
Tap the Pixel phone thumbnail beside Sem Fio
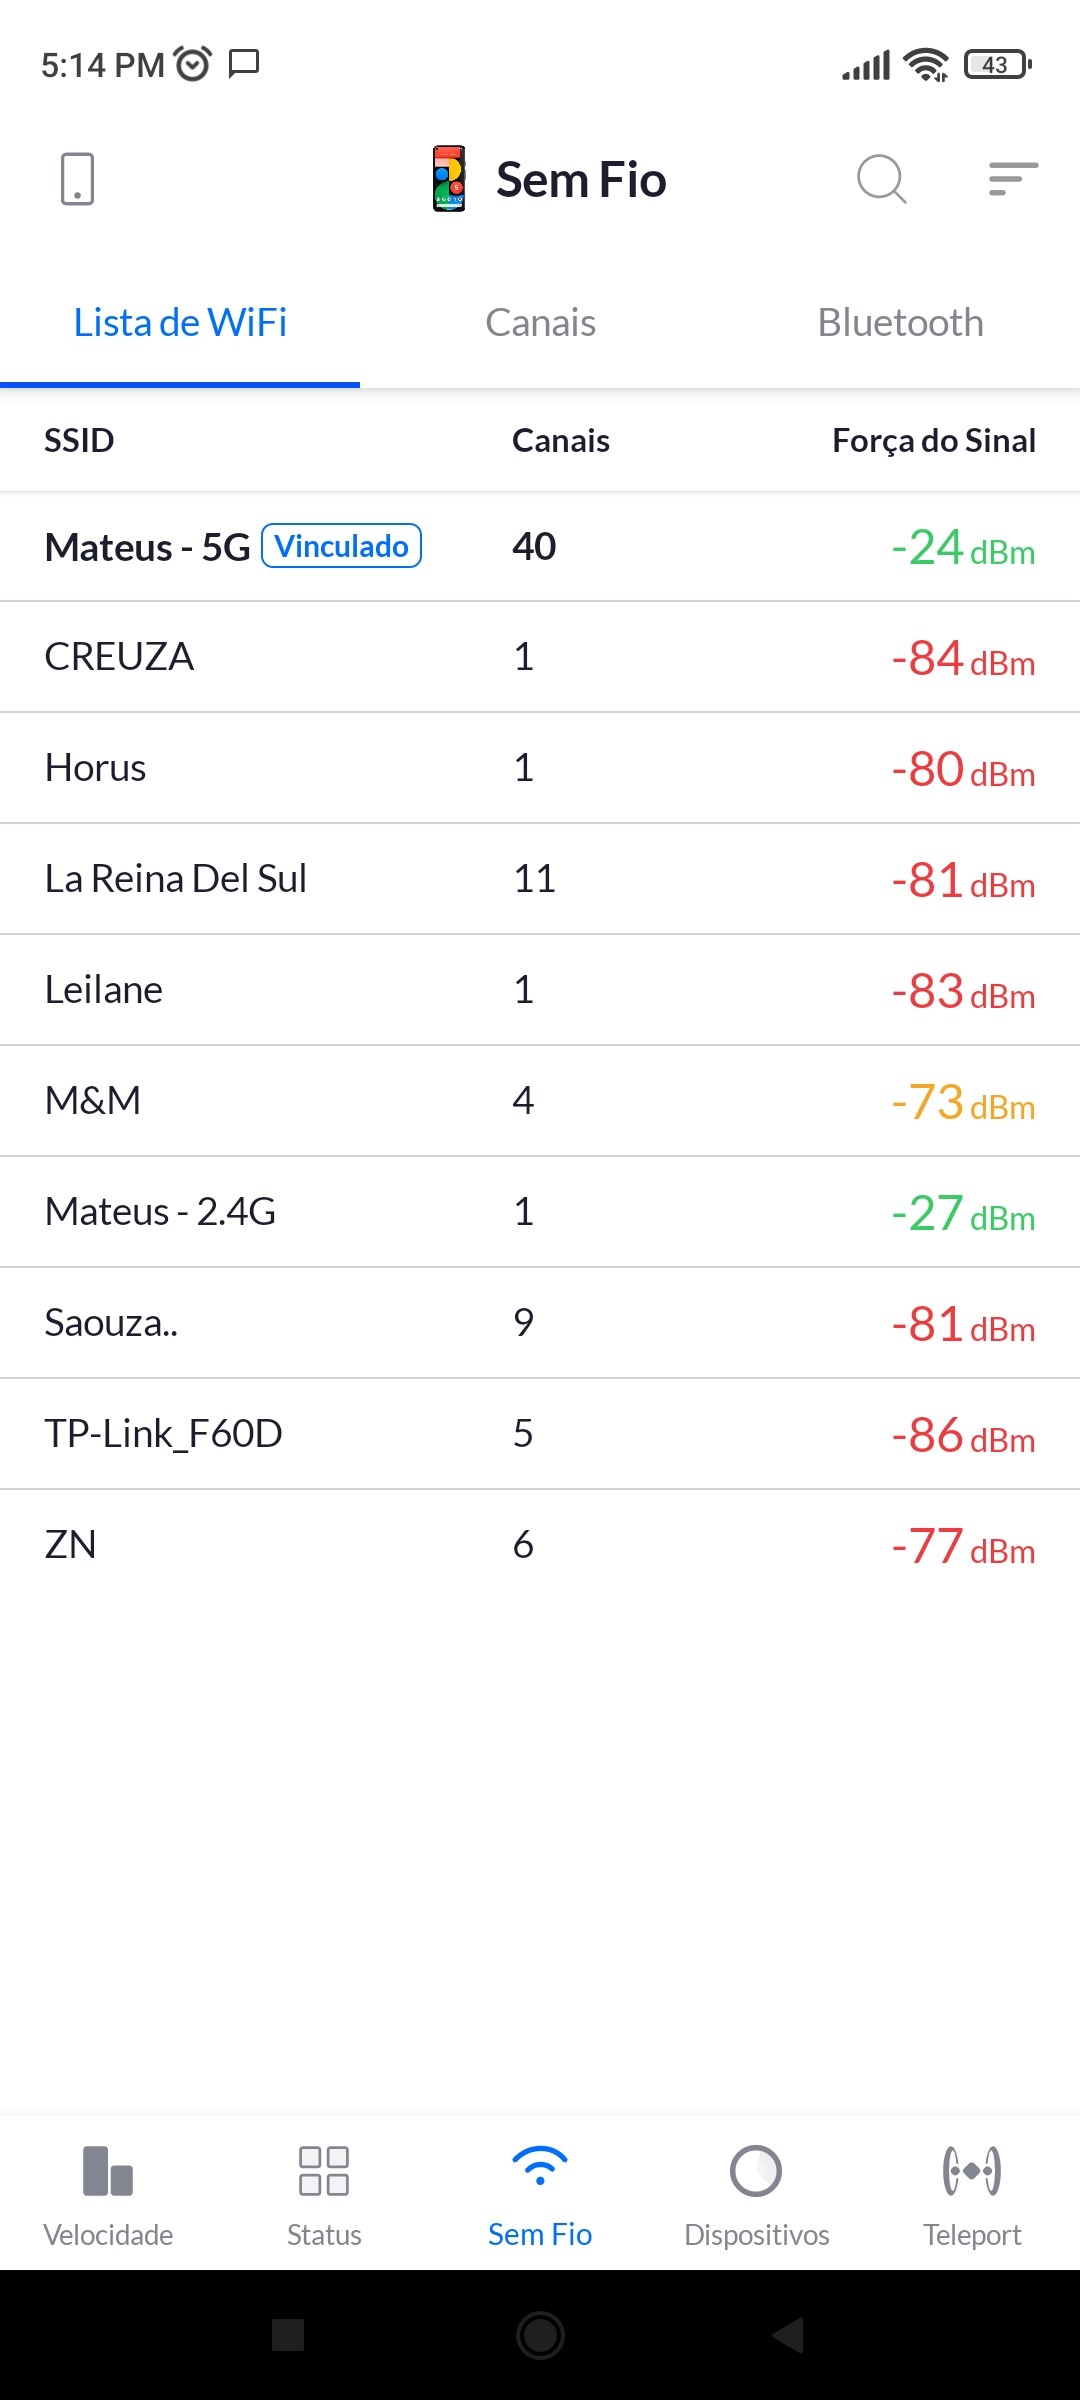[x=449, y=179]
